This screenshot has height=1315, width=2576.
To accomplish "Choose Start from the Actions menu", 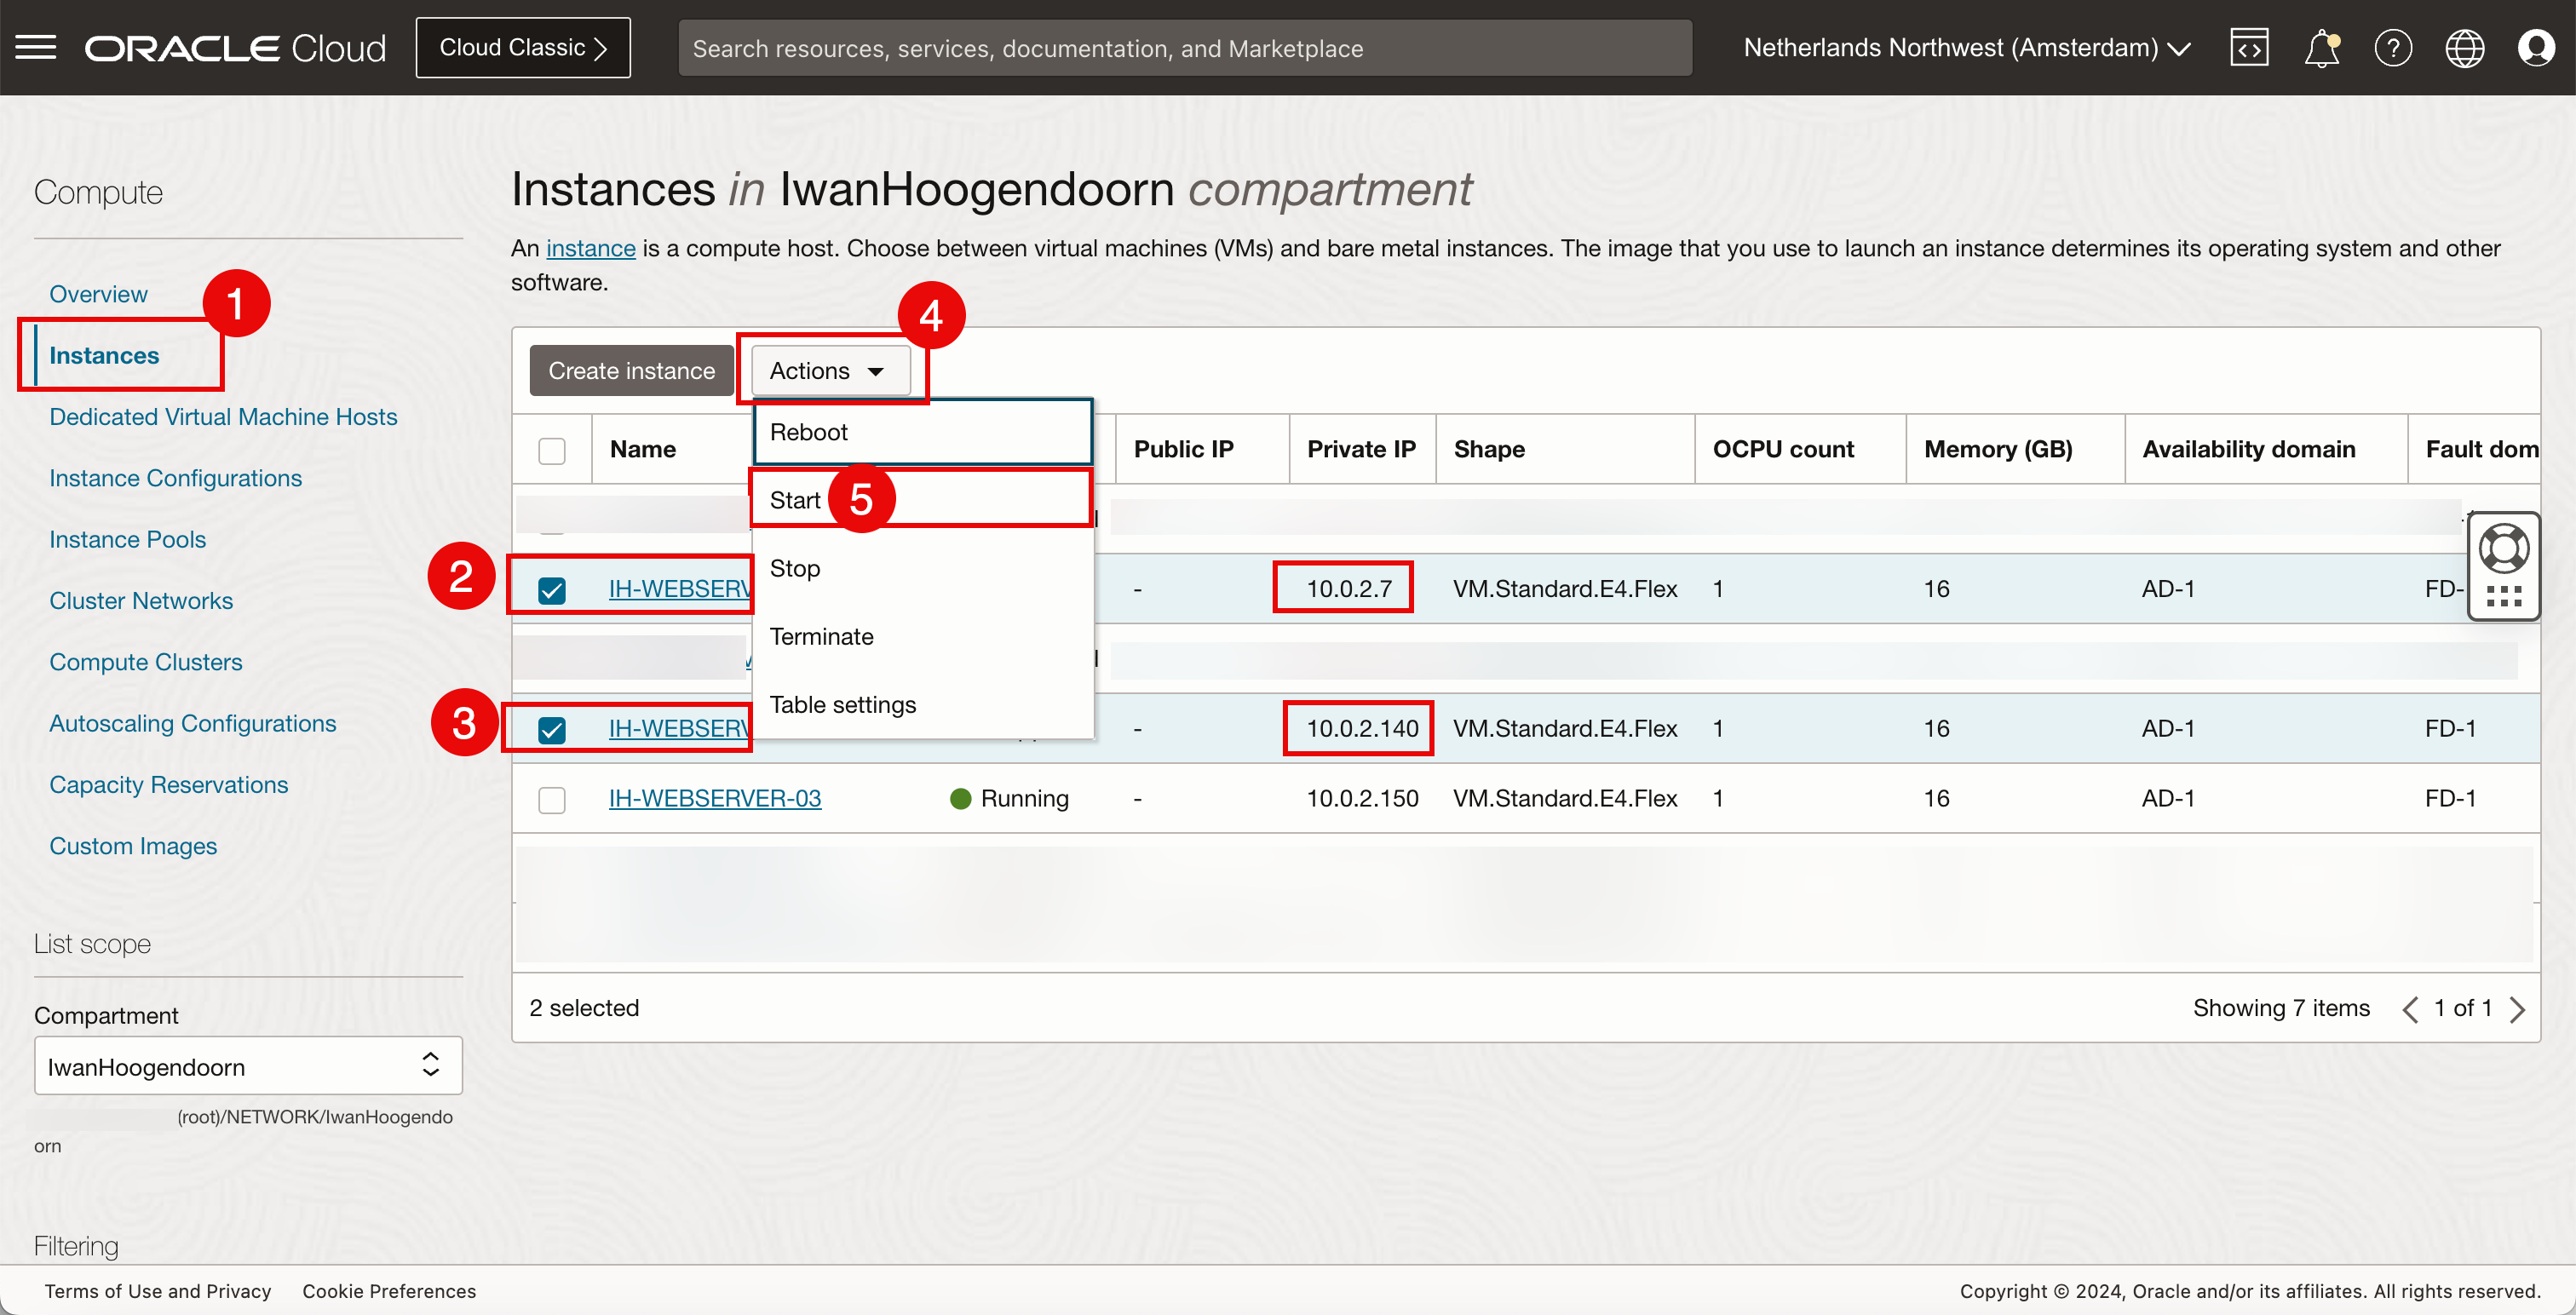I will 796,500.
